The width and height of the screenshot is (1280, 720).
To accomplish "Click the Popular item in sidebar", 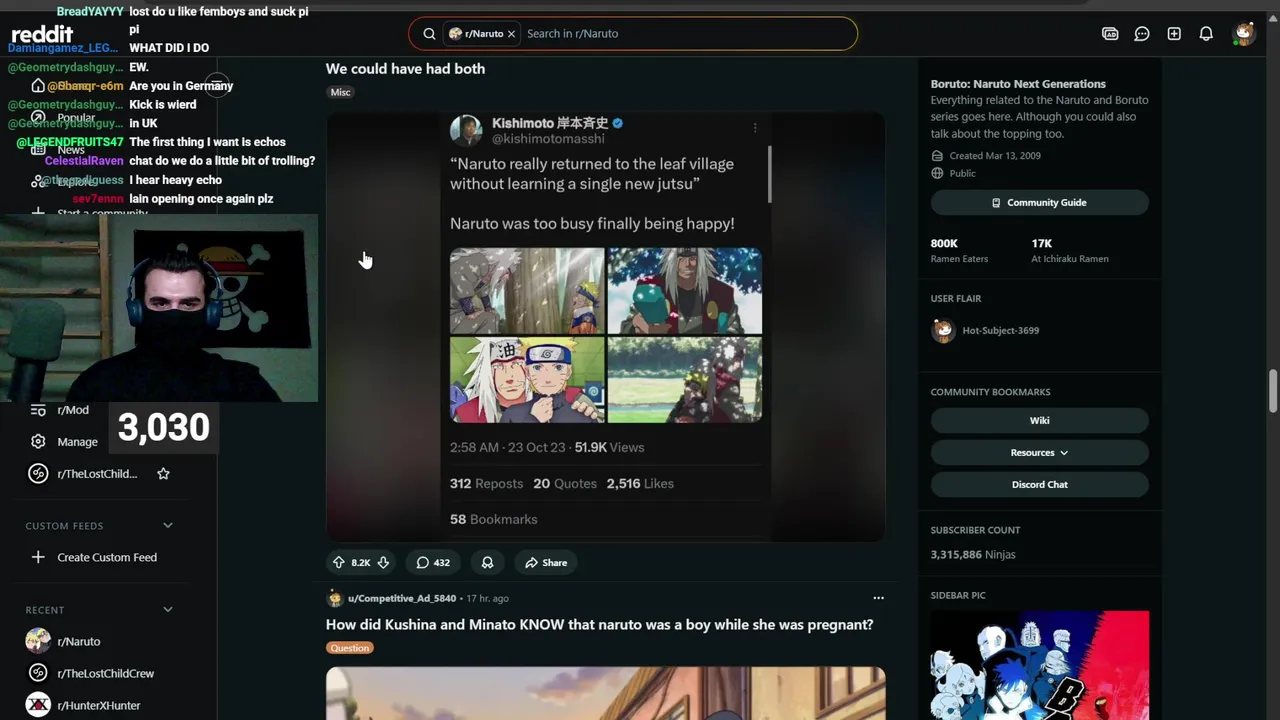I will pyautogui.click(x=76, y=118).
